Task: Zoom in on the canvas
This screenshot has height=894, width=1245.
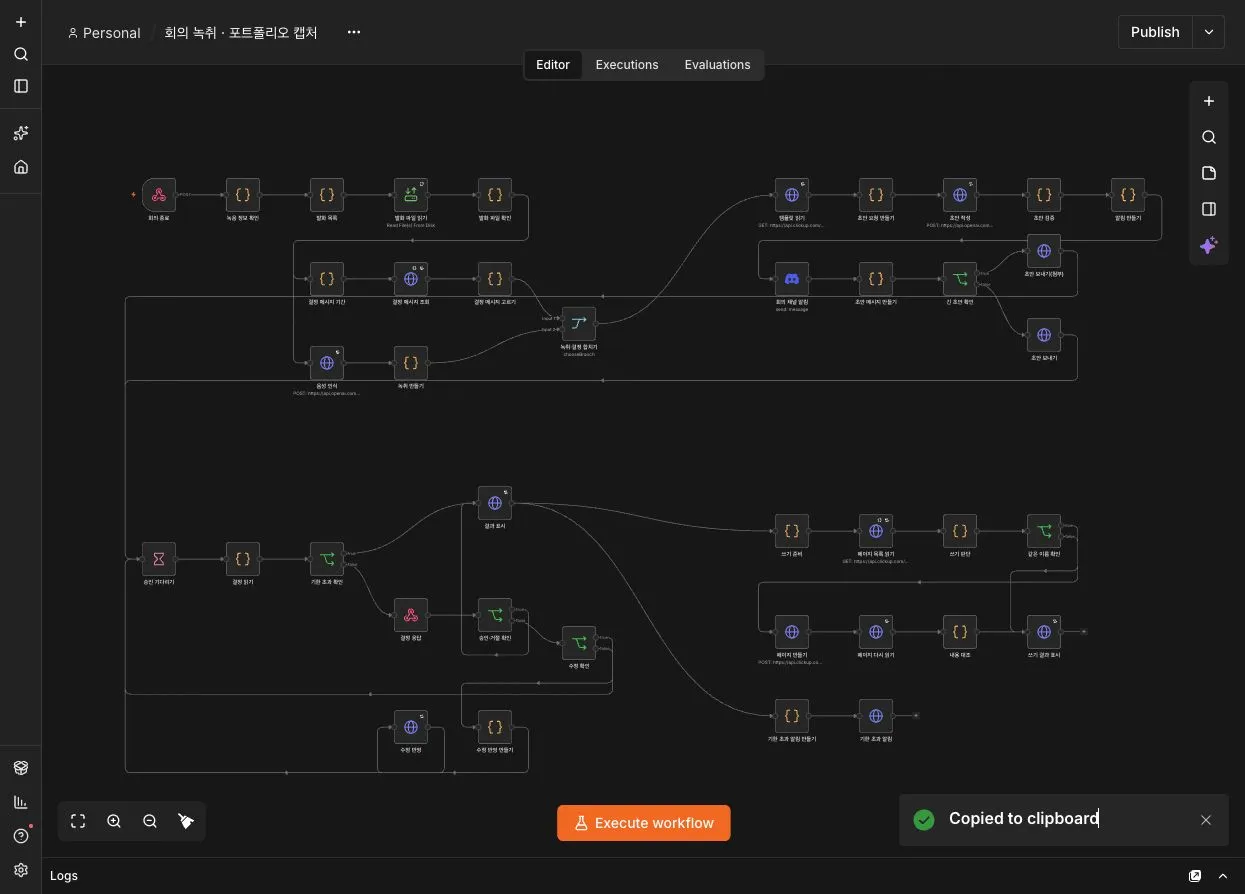Action: (x=114, y=821)
